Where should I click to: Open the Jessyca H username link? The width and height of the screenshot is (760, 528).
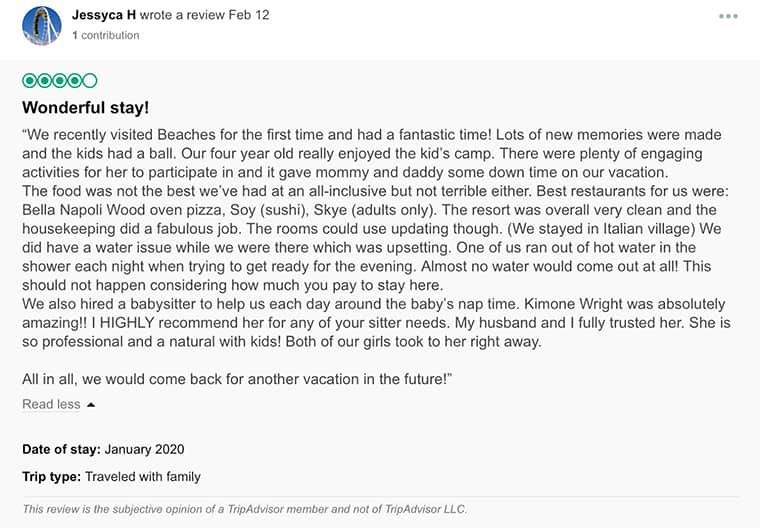pyautogui.click(x=104, y=15)
